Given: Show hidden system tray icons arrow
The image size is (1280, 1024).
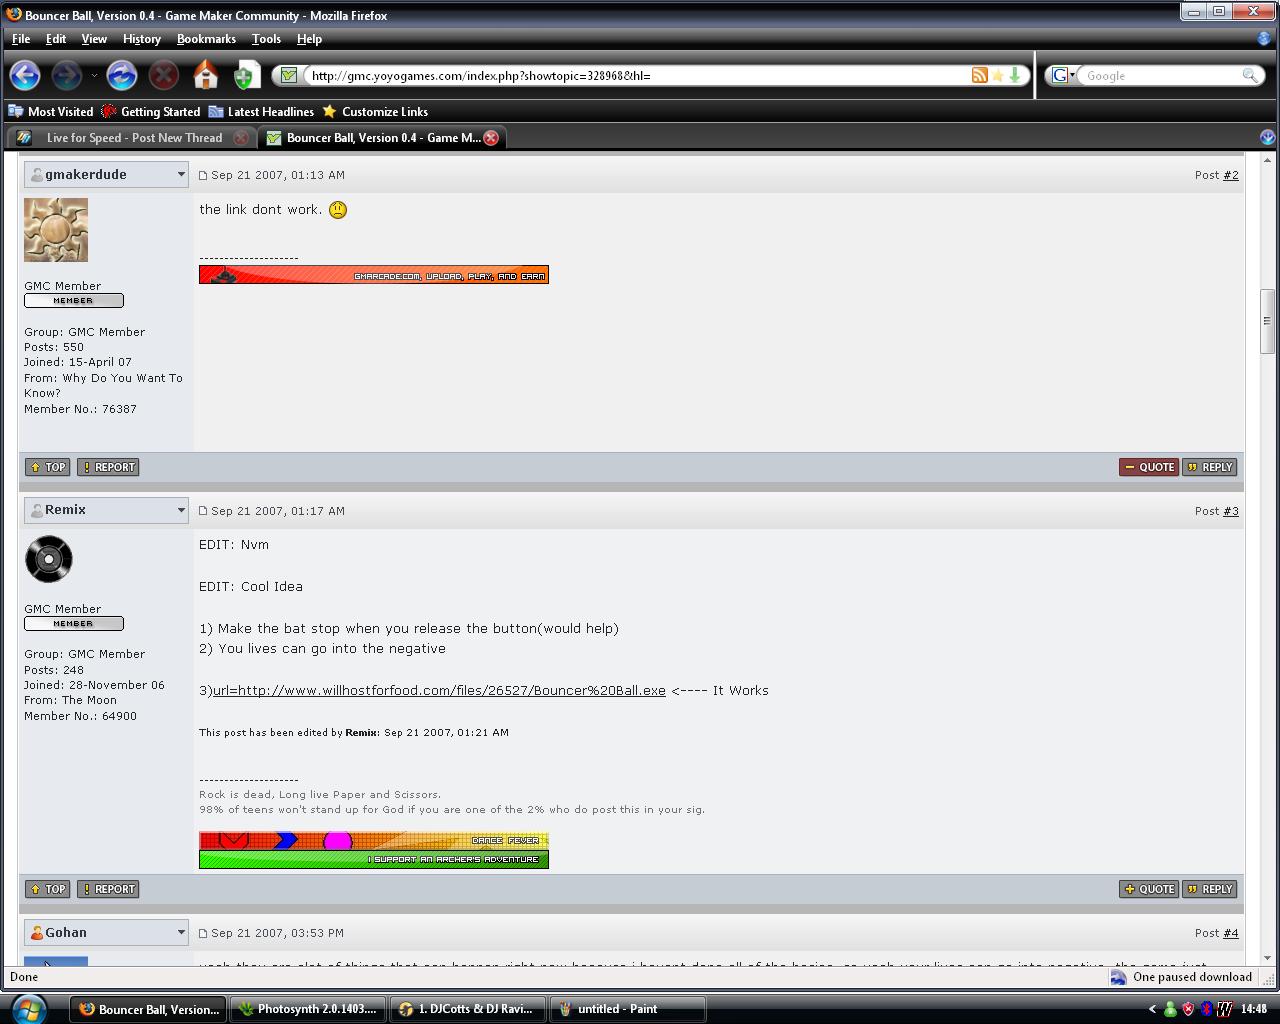Looking at the screenshot, I should pyautogui.click(x=1151, y=1009).
